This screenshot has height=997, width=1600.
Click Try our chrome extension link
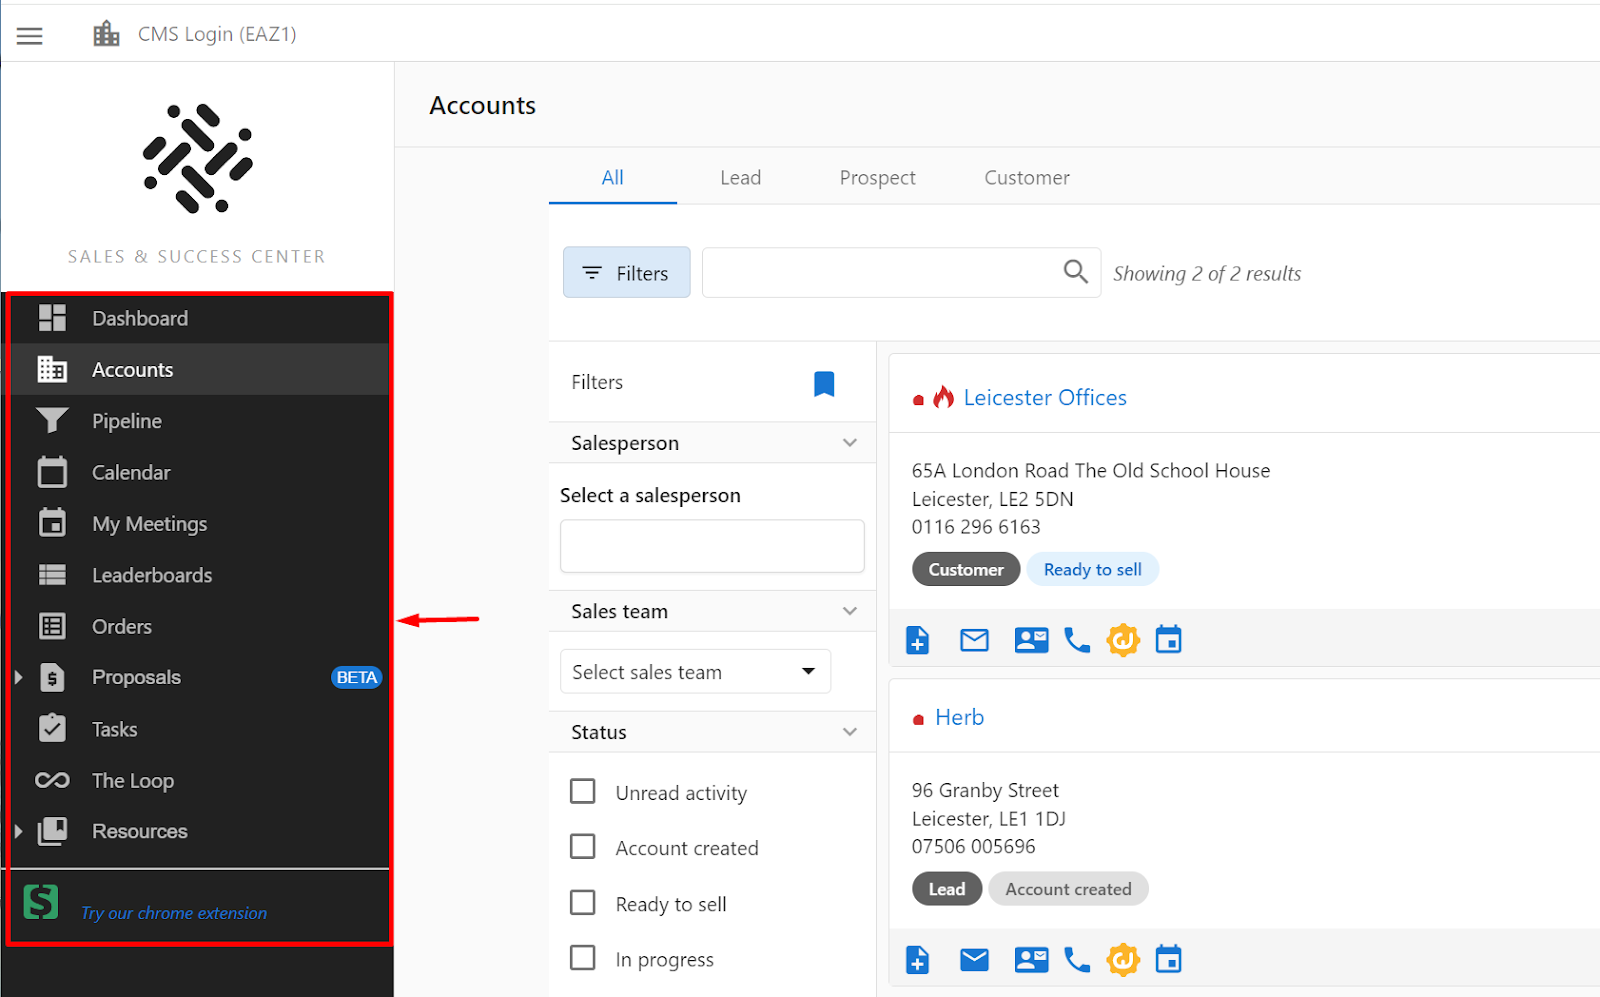[x=174, y=913]
